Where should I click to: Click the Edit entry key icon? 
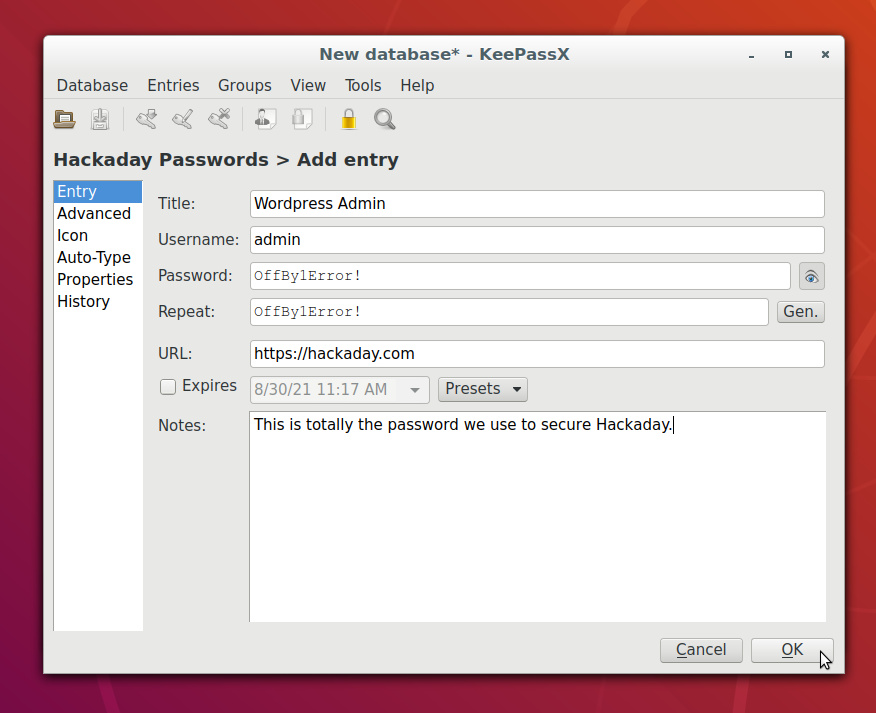tap(182, 120)
